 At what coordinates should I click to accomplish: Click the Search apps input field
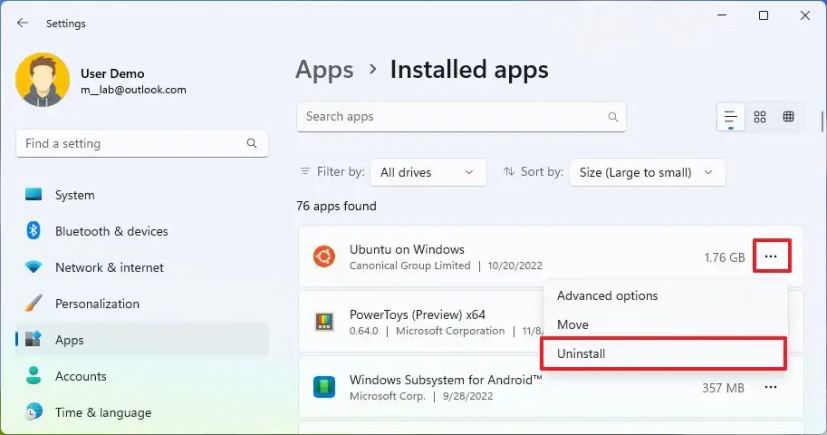pyautogui.click(x=461, y=117)
